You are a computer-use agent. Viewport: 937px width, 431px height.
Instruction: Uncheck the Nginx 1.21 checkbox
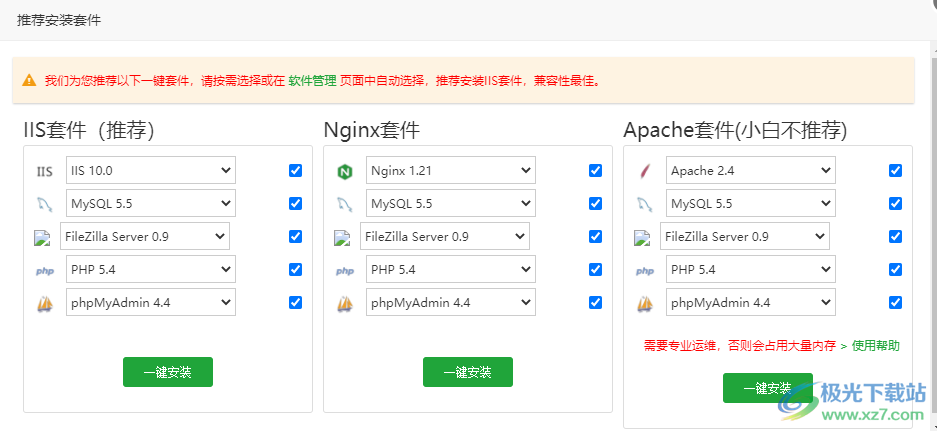pos(595,170)
